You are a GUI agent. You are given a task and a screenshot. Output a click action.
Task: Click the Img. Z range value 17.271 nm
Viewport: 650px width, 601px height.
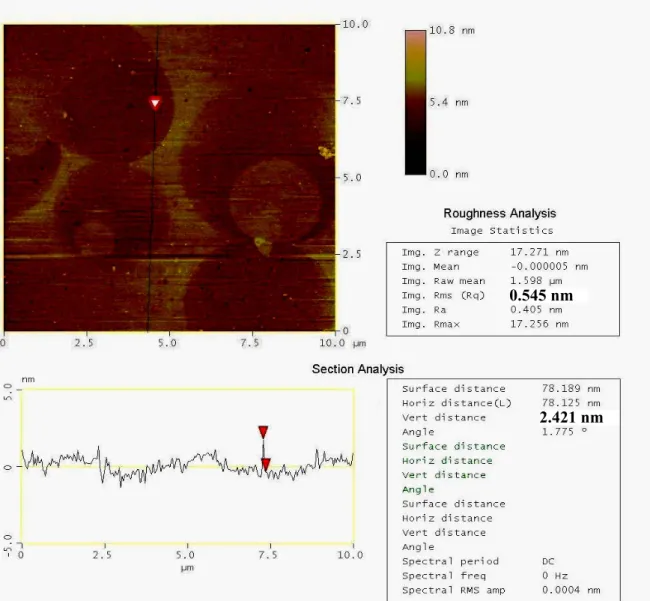539,252
